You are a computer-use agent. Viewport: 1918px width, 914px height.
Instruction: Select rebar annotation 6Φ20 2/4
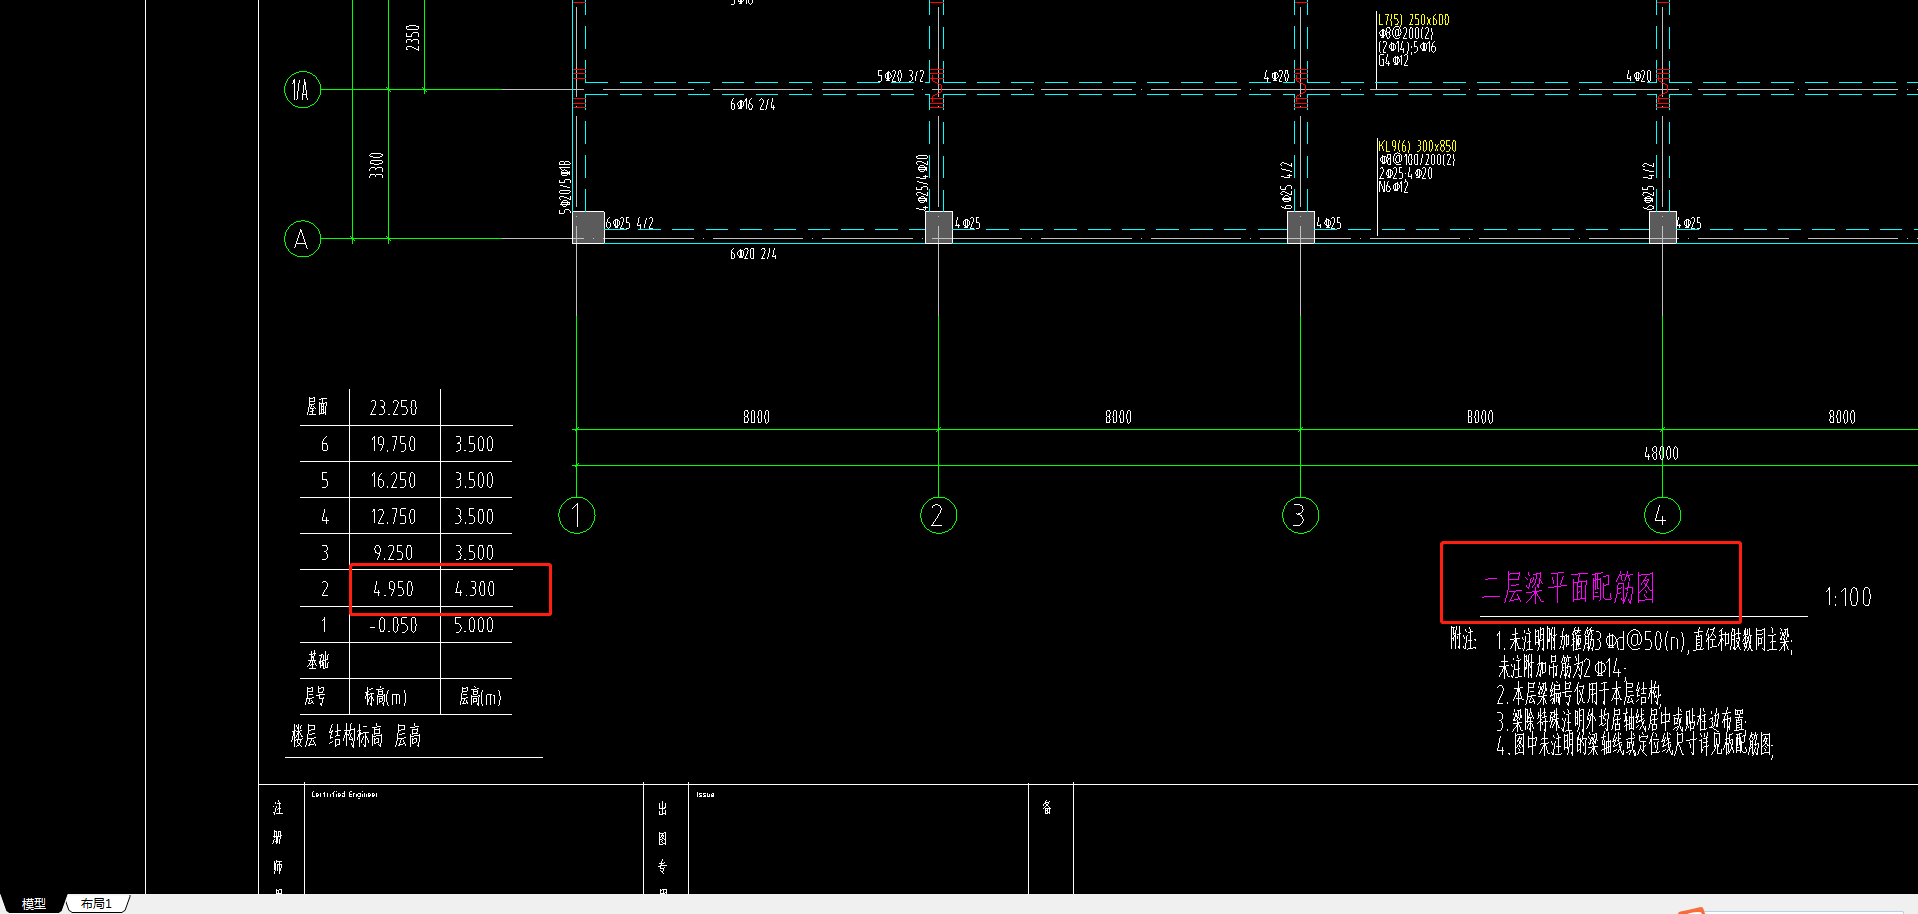pyautogui.click(x=753, y=254)
